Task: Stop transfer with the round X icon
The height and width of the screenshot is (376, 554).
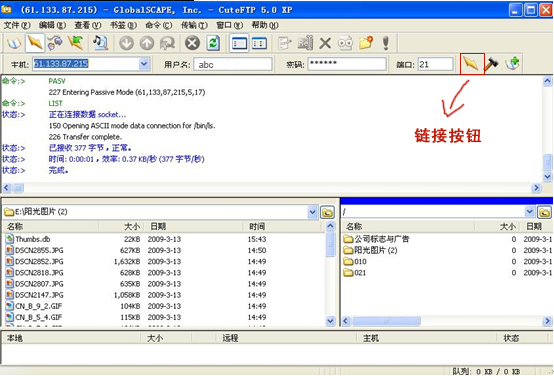Action: [193, 43]
